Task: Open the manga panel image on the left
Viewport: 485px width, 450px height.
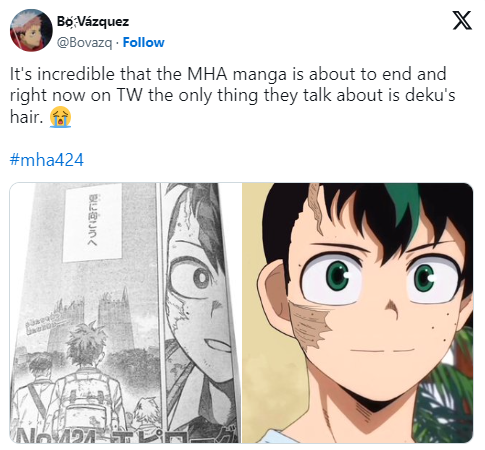Action: (125, 313)
